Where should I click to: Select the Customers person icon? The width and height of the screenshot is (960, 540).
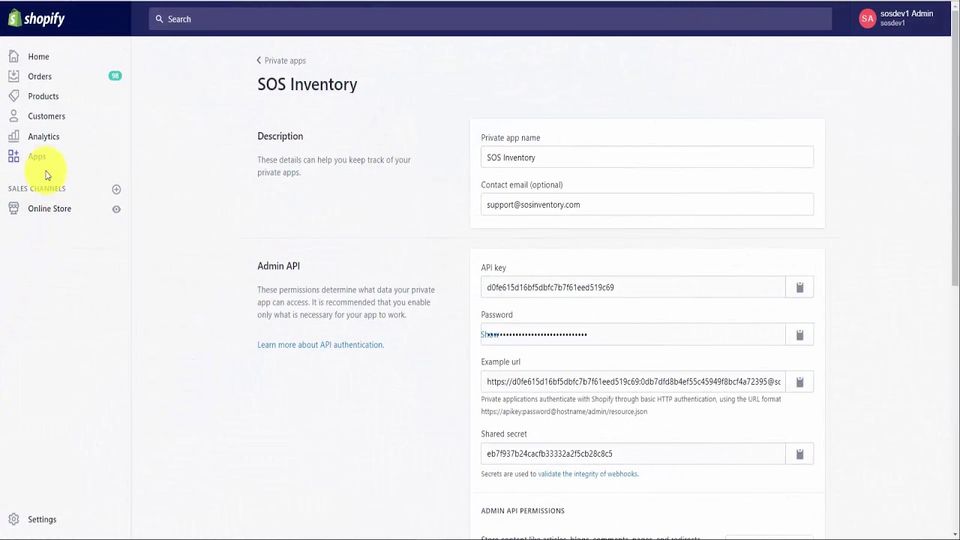13,116
